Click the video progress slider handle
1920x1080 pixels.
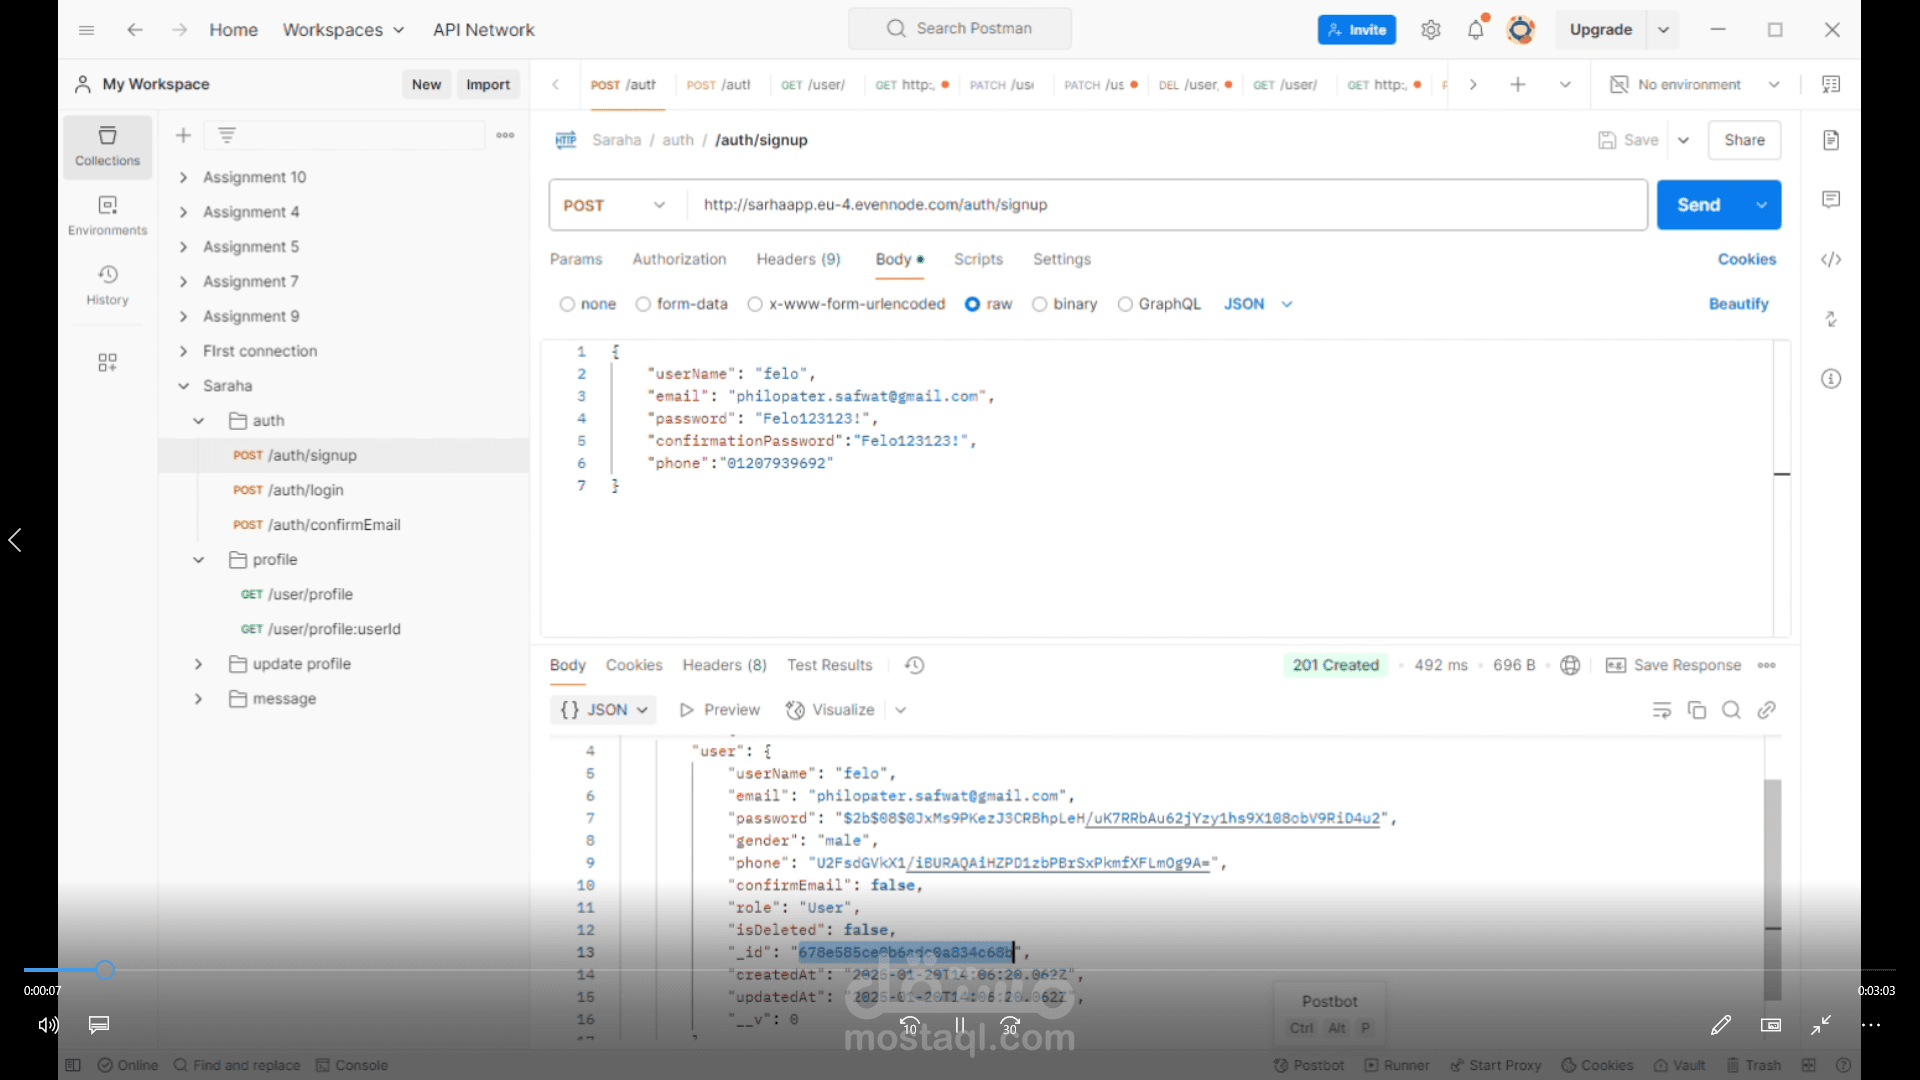pyautogui.click(x=105, y=969)
